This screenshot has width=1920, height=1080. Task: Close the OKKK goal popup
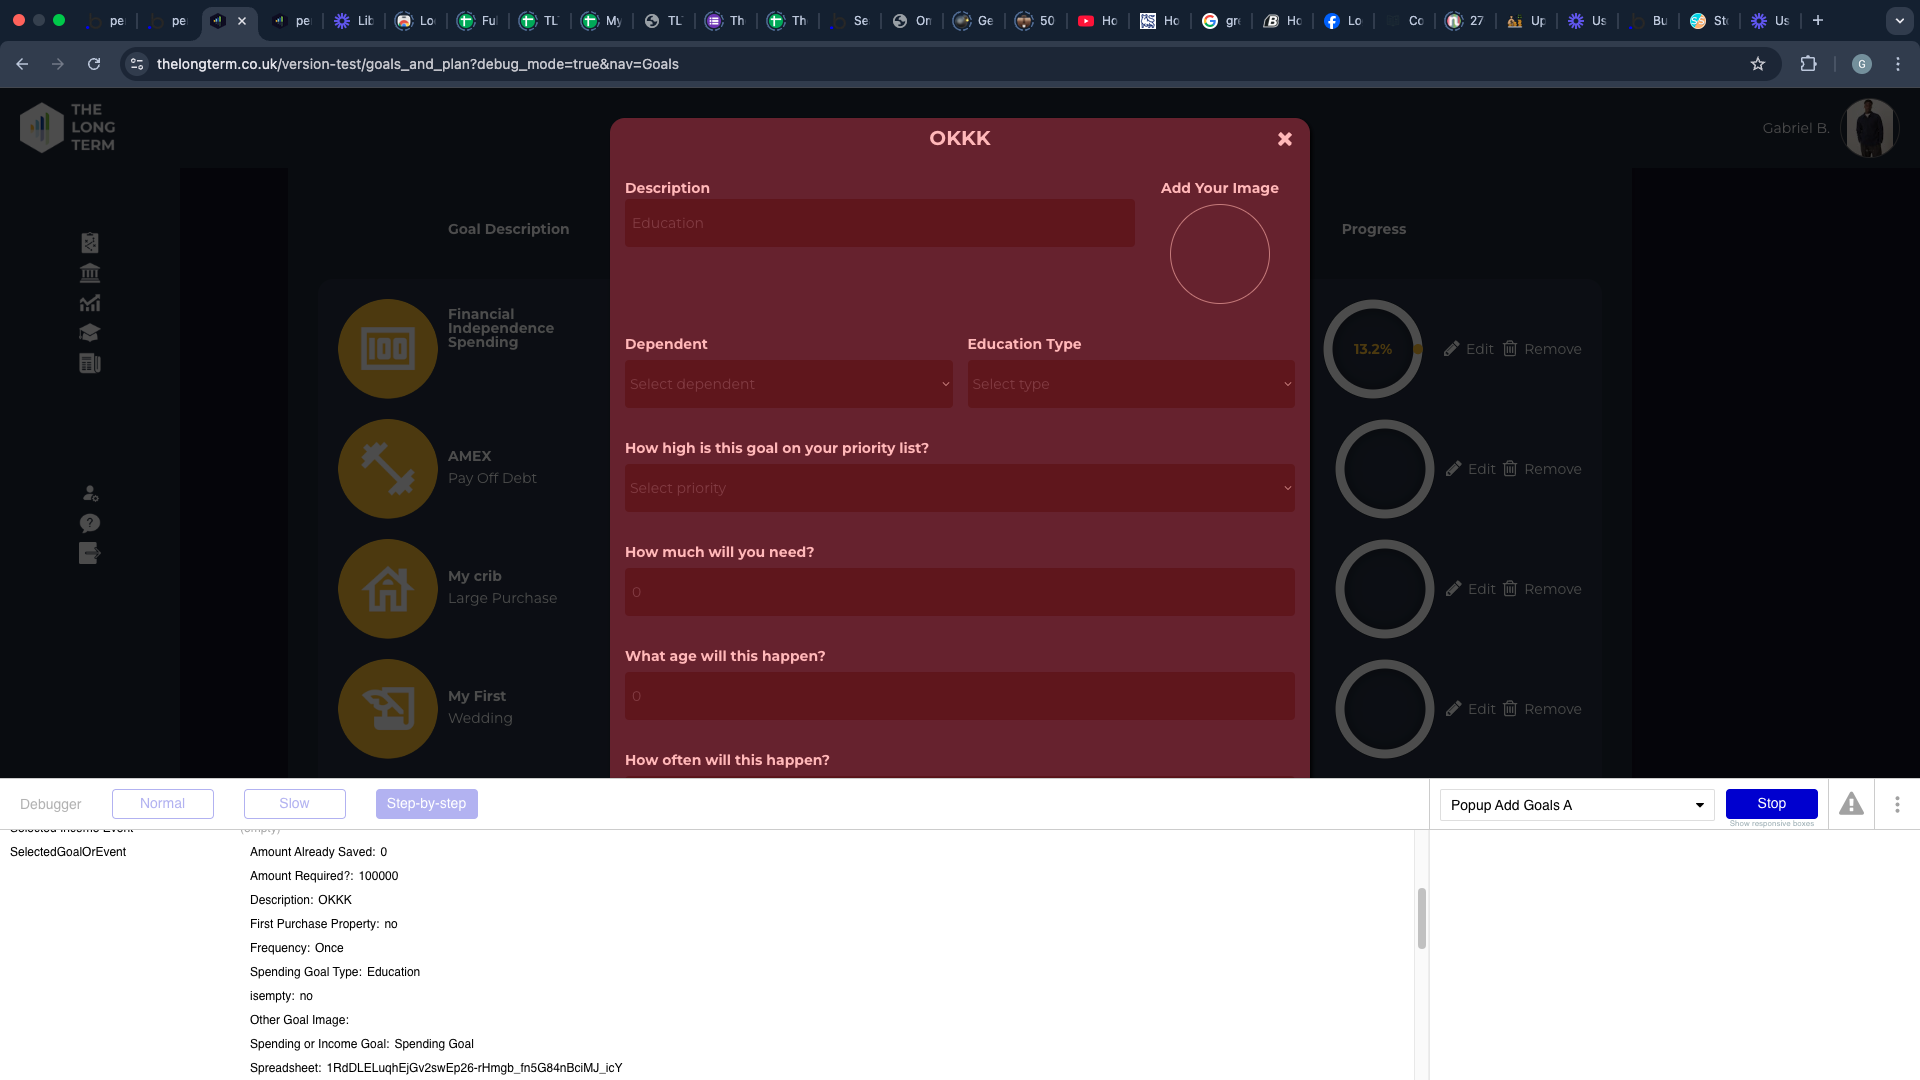click(1285, 139)
